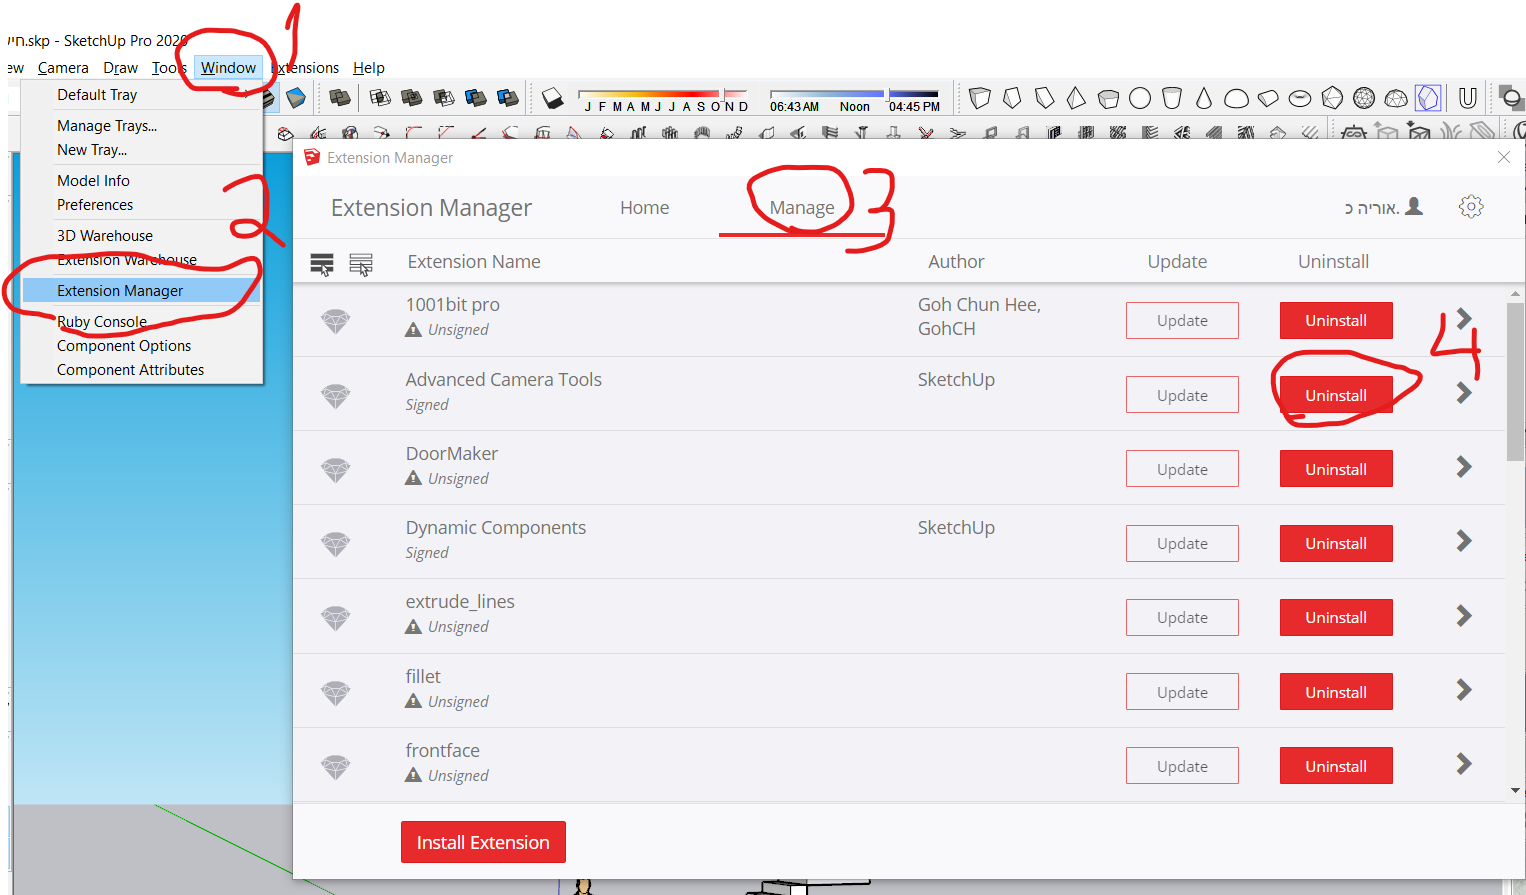The height and width of the screenshot is (895, 1526).
Task: Select the sphere shape tool
Action: pos(1140,98)
